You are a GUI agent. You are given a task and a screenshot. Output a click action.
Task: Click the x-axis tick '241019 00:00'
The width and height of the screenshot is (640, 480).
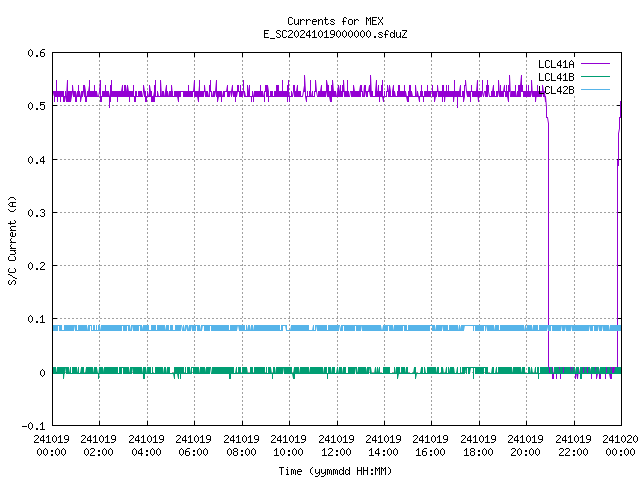pos(51,445)
